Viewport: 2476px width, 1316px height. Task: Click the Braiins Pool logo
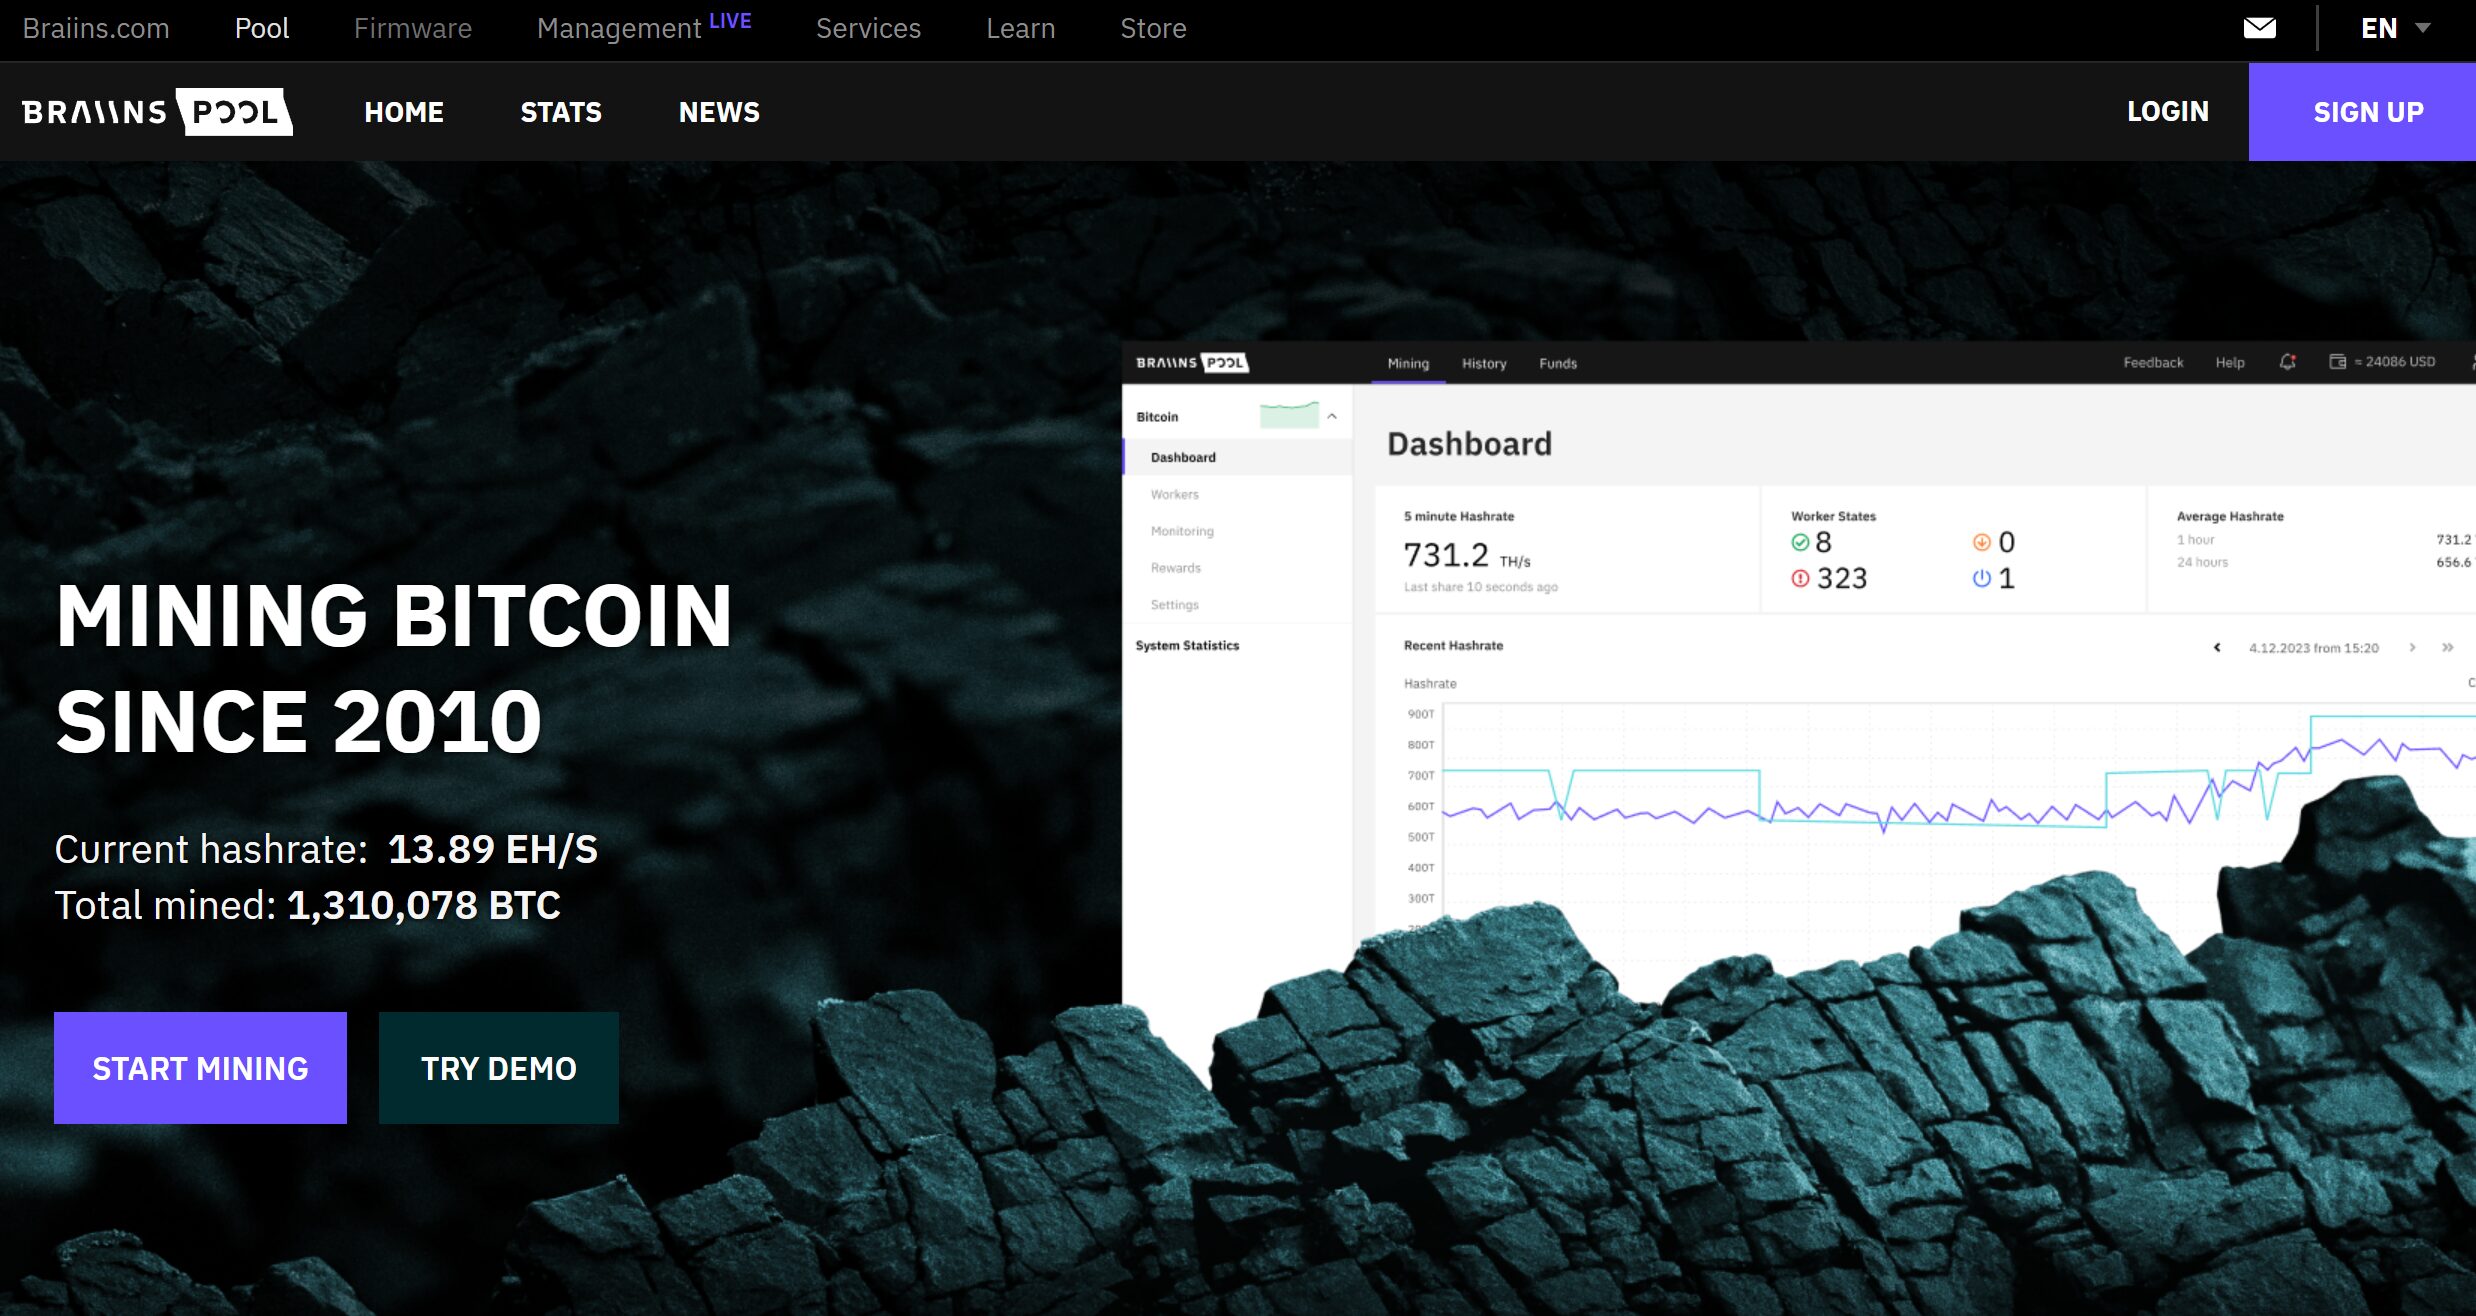[x=157, y=112]
